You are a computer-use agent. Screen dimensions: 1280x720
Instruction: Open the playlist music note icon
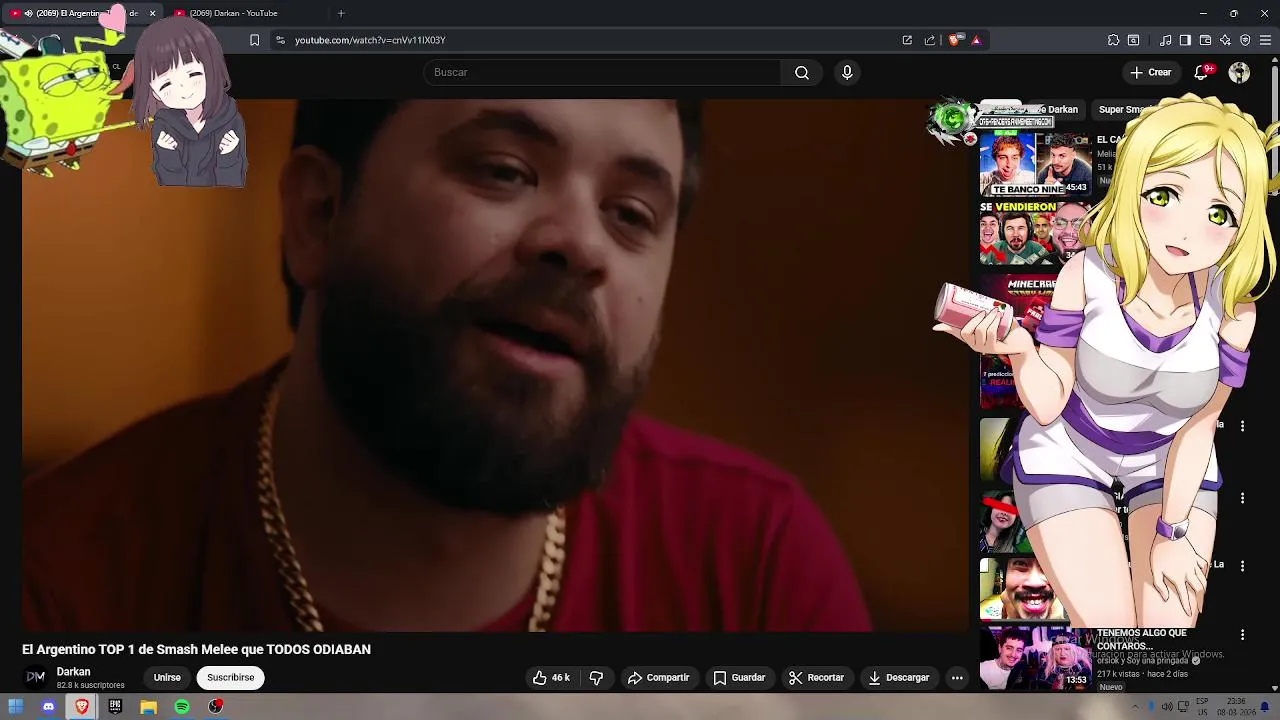(x=1166, y=40)
